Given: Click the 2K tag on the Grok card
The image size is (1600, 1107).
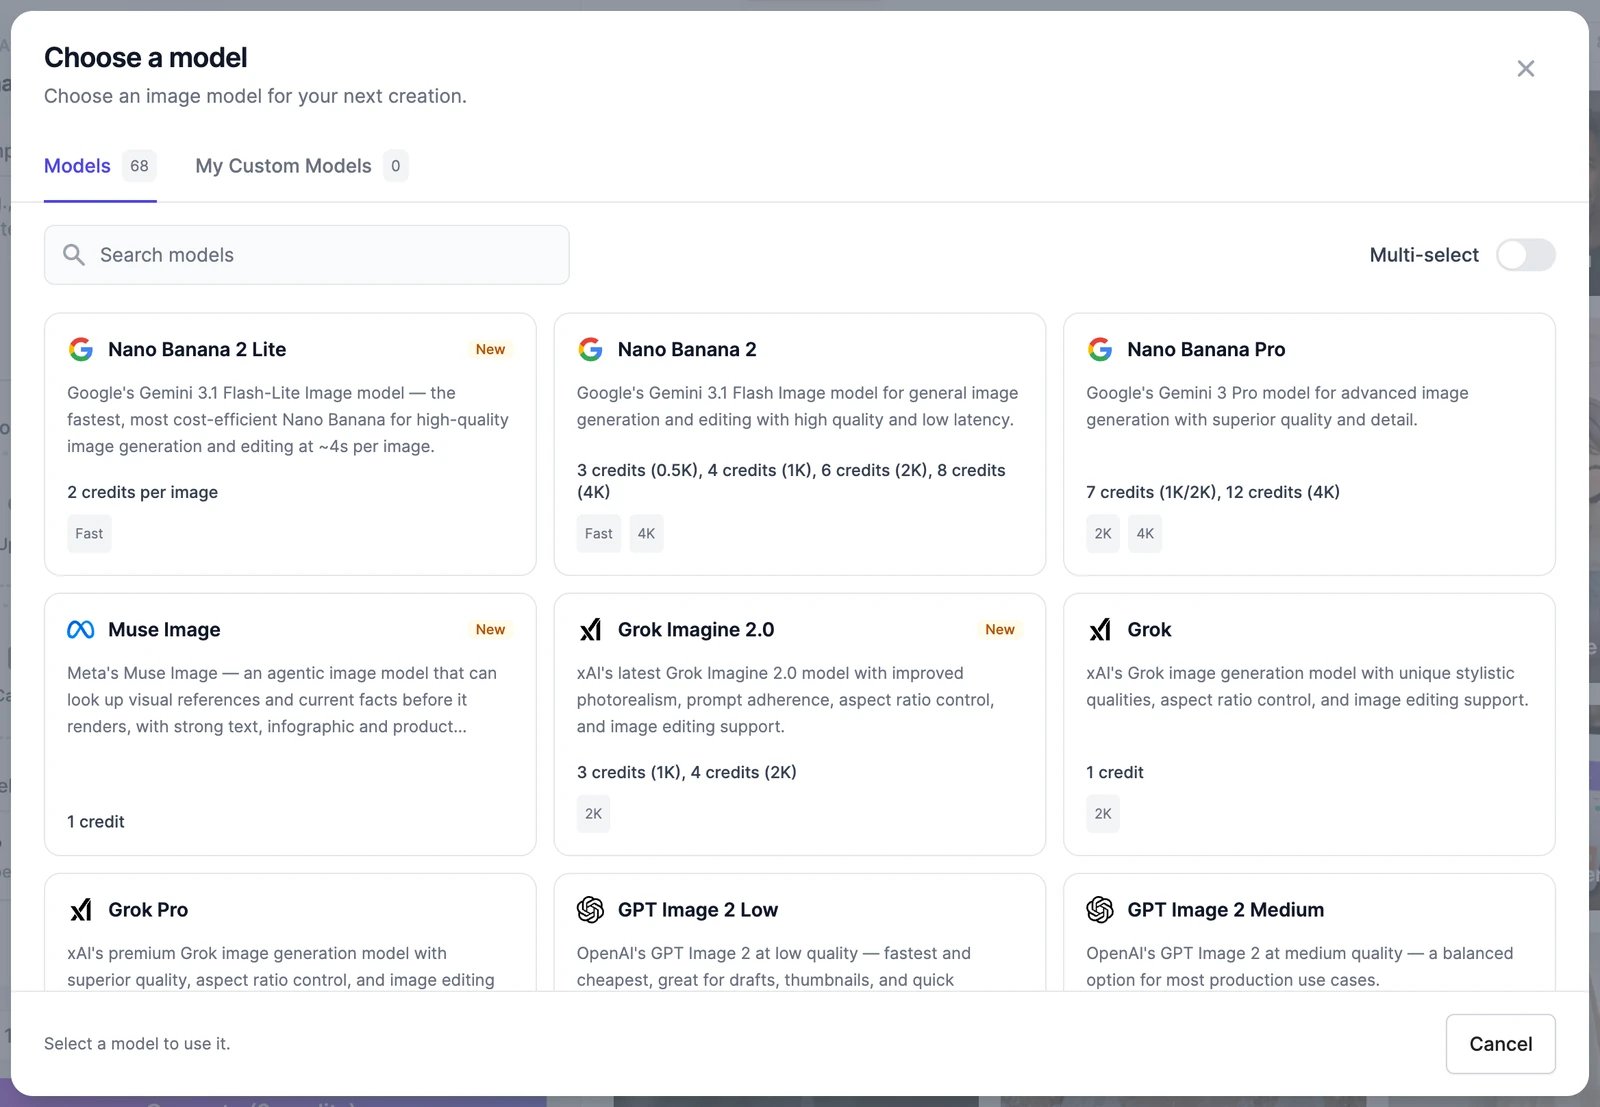Looking at the screenshot, I should tap(1103, 814).
